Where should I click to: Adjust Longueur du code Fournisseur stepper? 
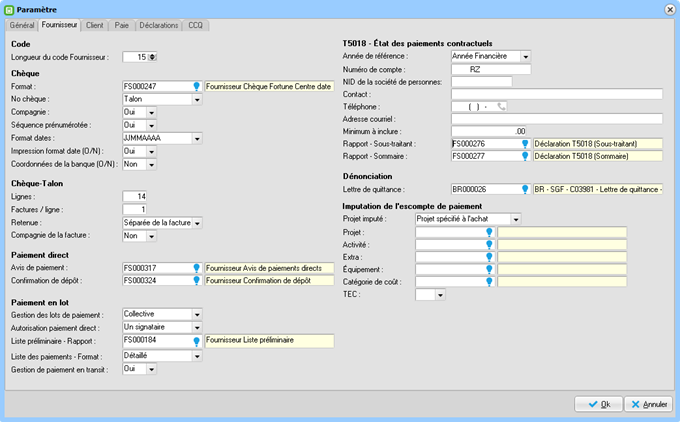click(152, 57)
